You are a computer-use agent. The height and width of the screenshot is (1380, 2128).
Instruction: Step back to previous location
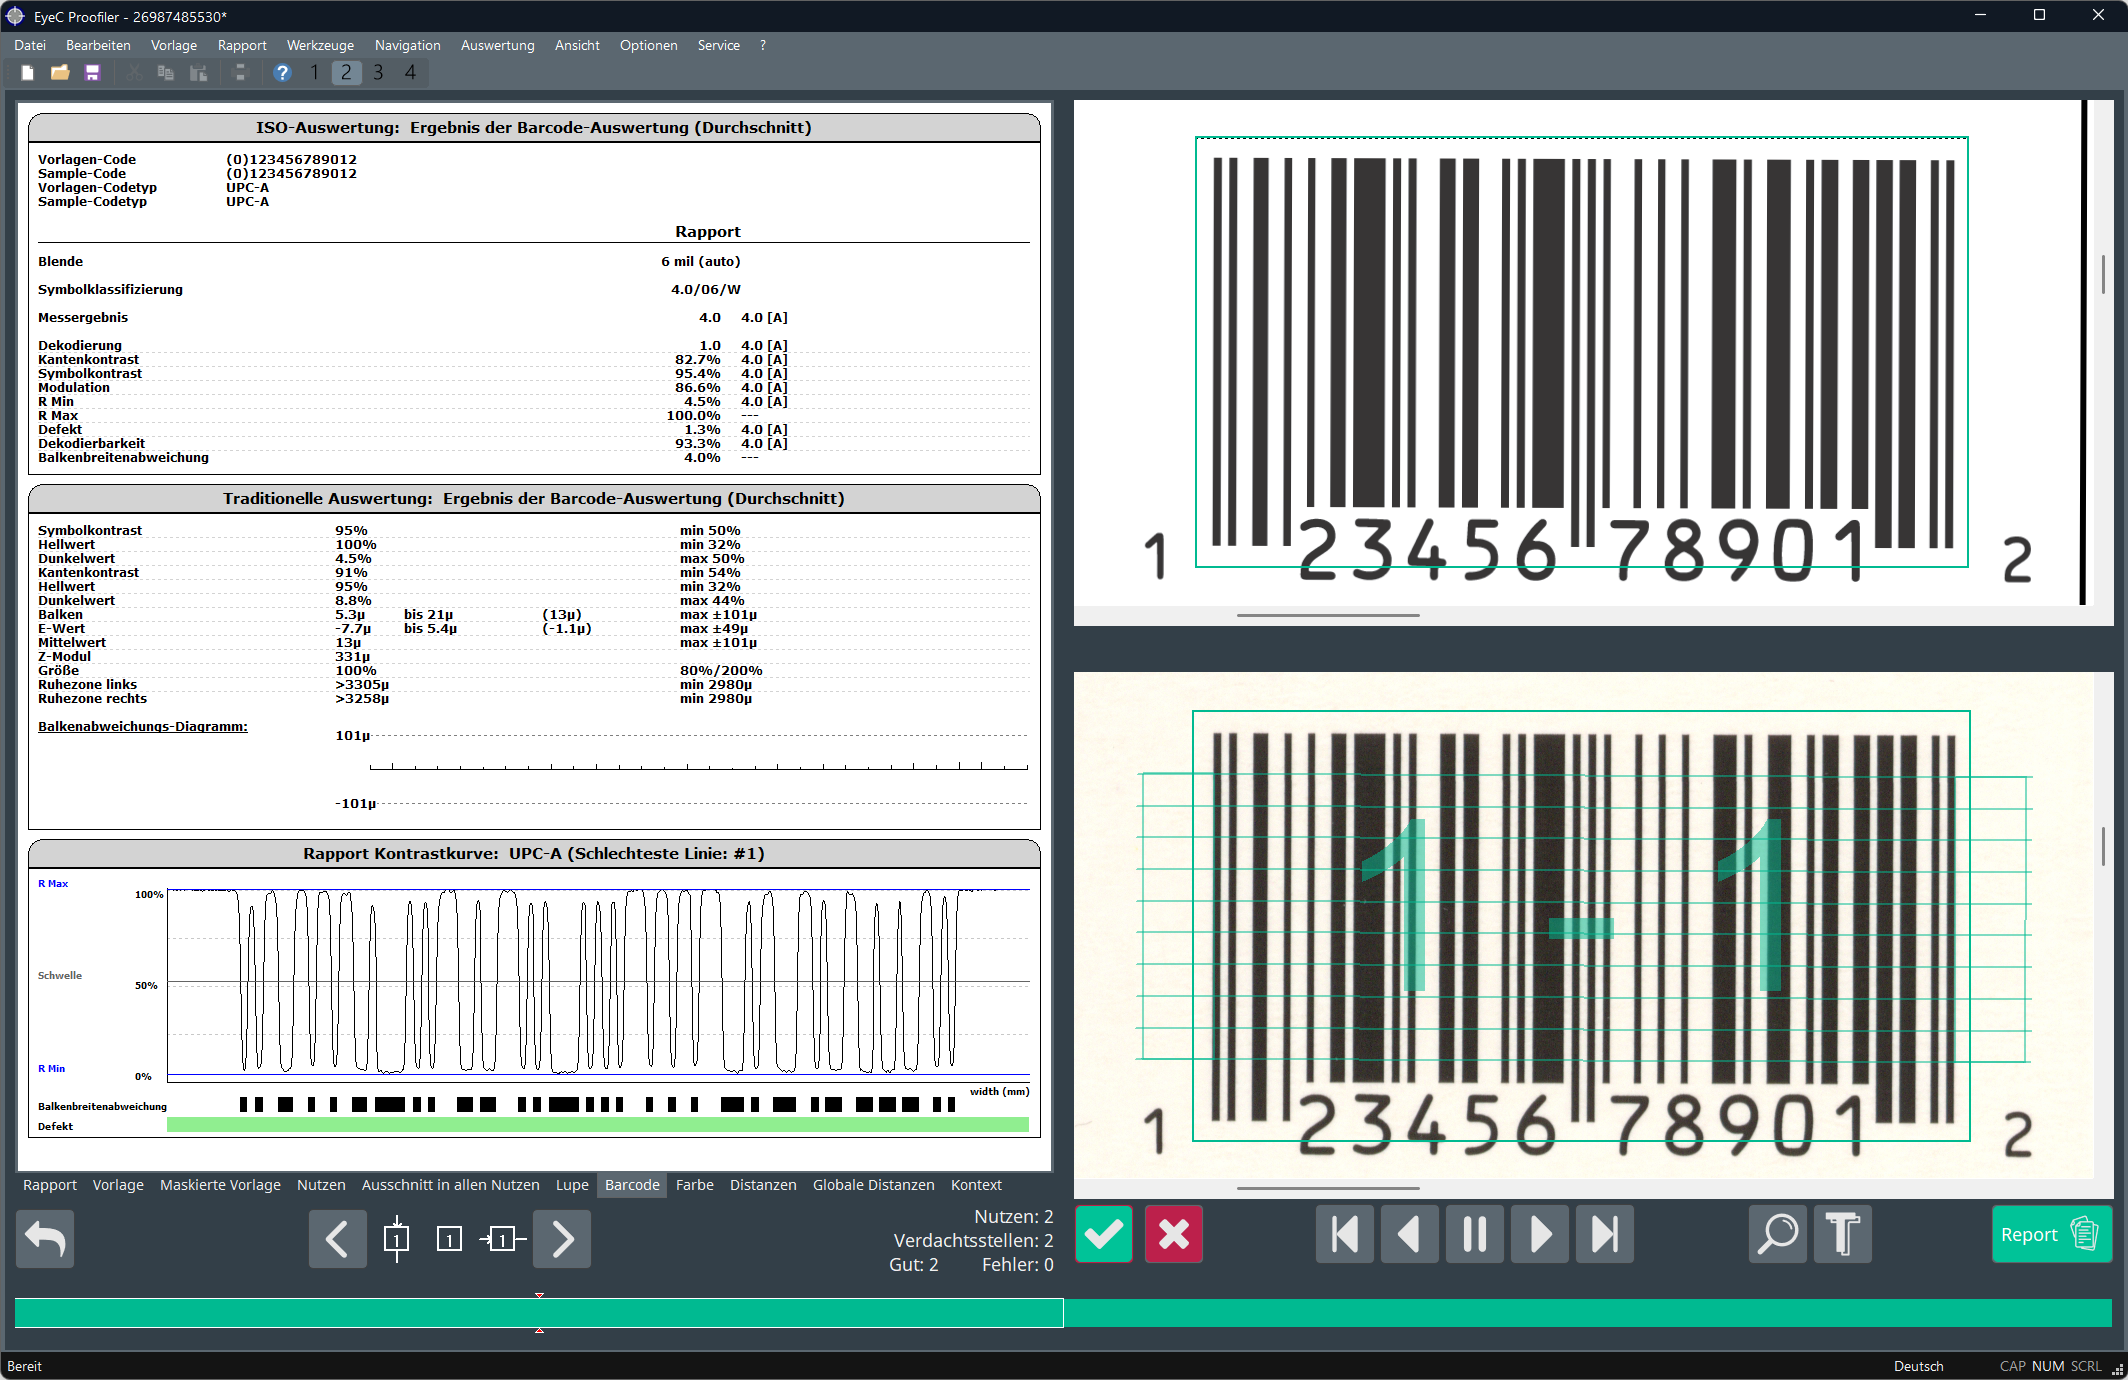coord(1410,1234)
